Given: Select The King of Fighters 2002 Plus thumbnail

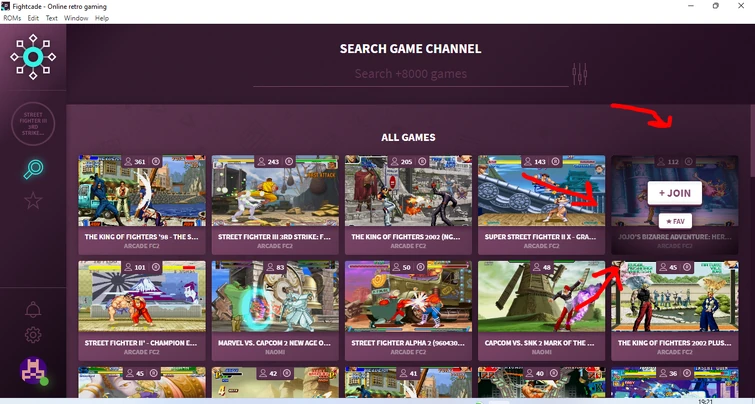Looking at the screenshot, I should (x=675, y=296).
